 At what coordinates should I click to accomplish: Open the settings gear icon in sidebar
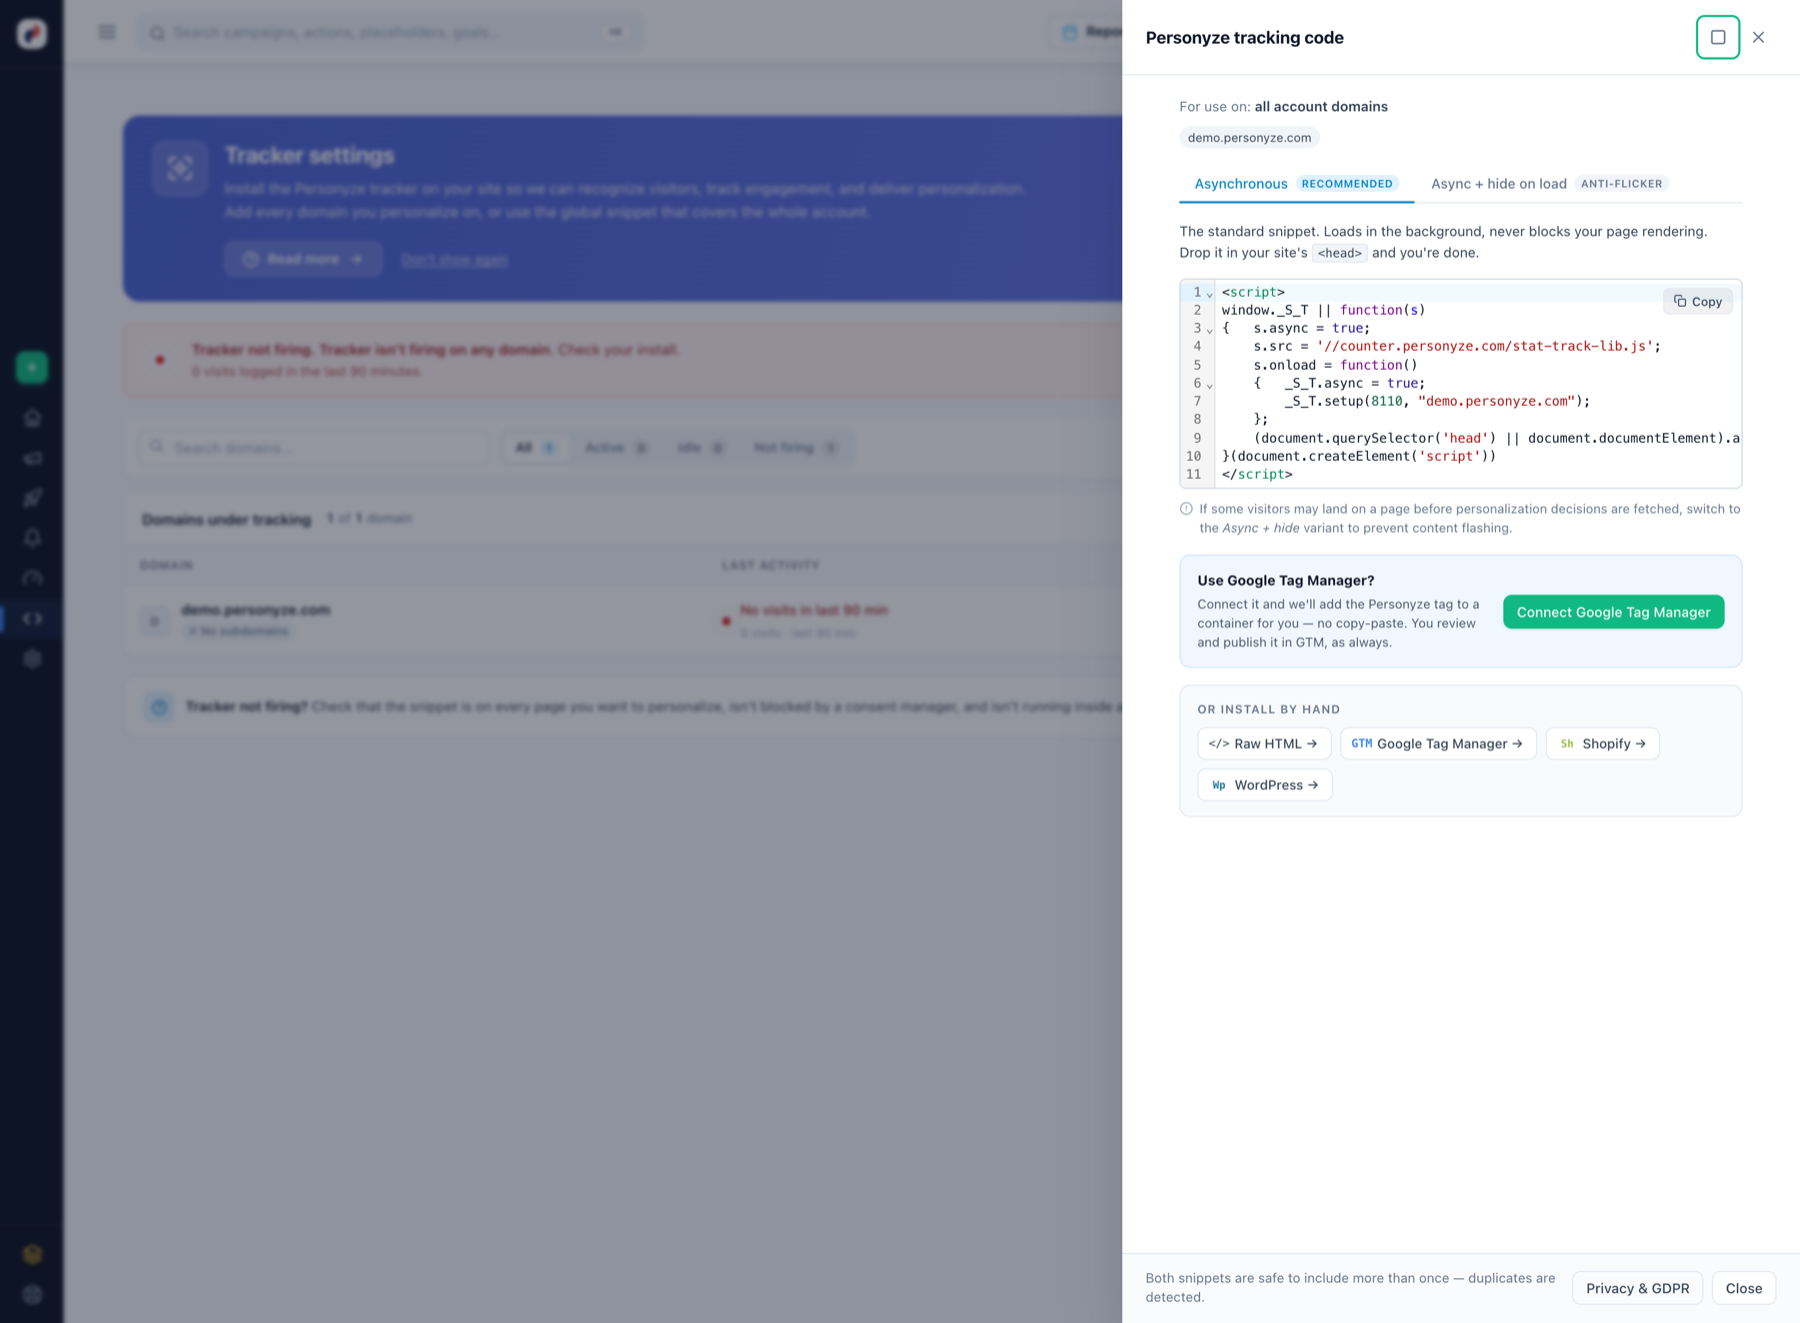pyautogui.click(x=32, y=659)
